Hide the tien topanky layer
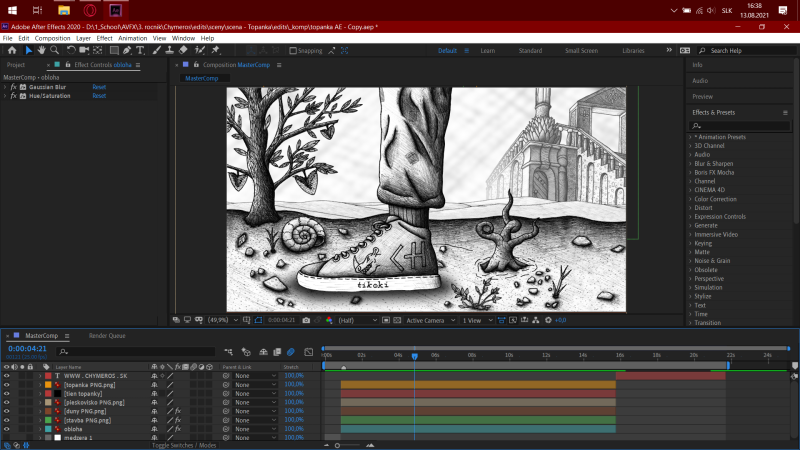Image resolution: width=800 pixels, height=450 pixels. [x=7, y=393]
